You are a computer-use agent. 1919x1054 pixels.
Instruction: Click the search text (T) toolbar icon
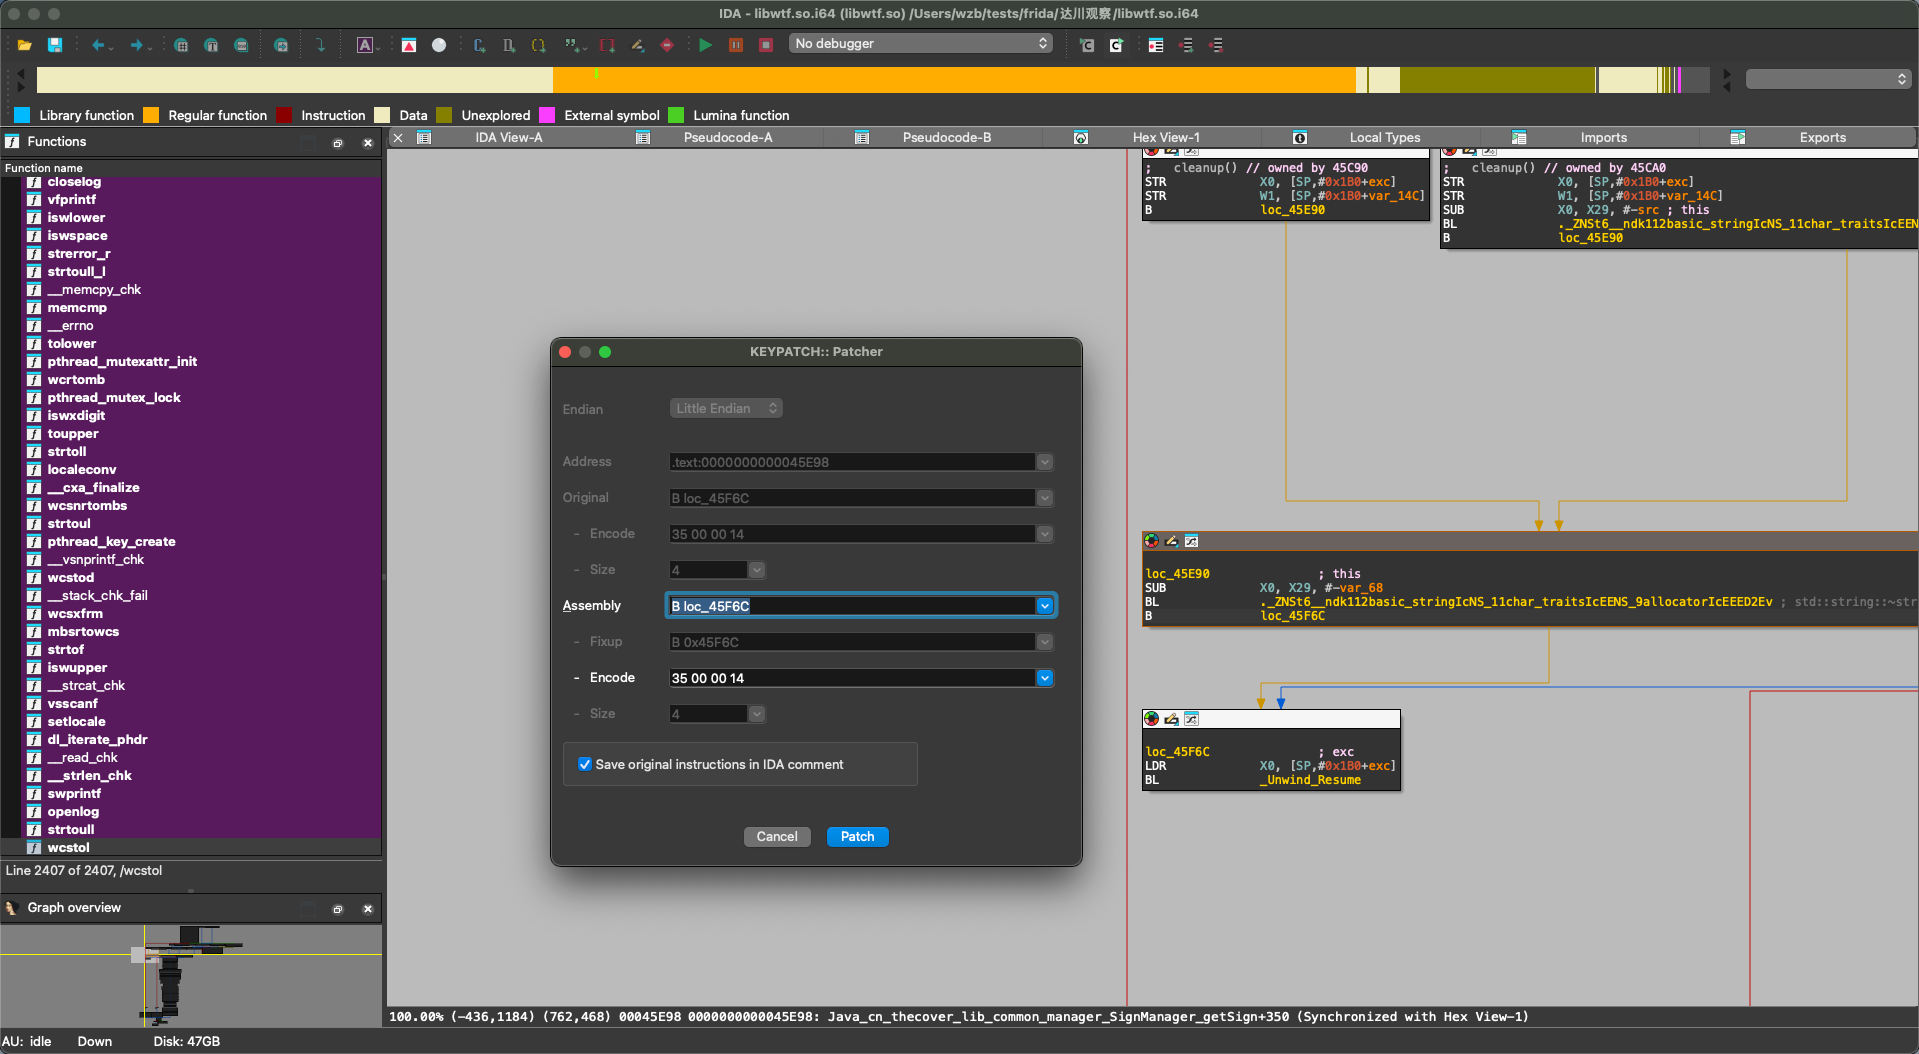(x=211, y=45)
